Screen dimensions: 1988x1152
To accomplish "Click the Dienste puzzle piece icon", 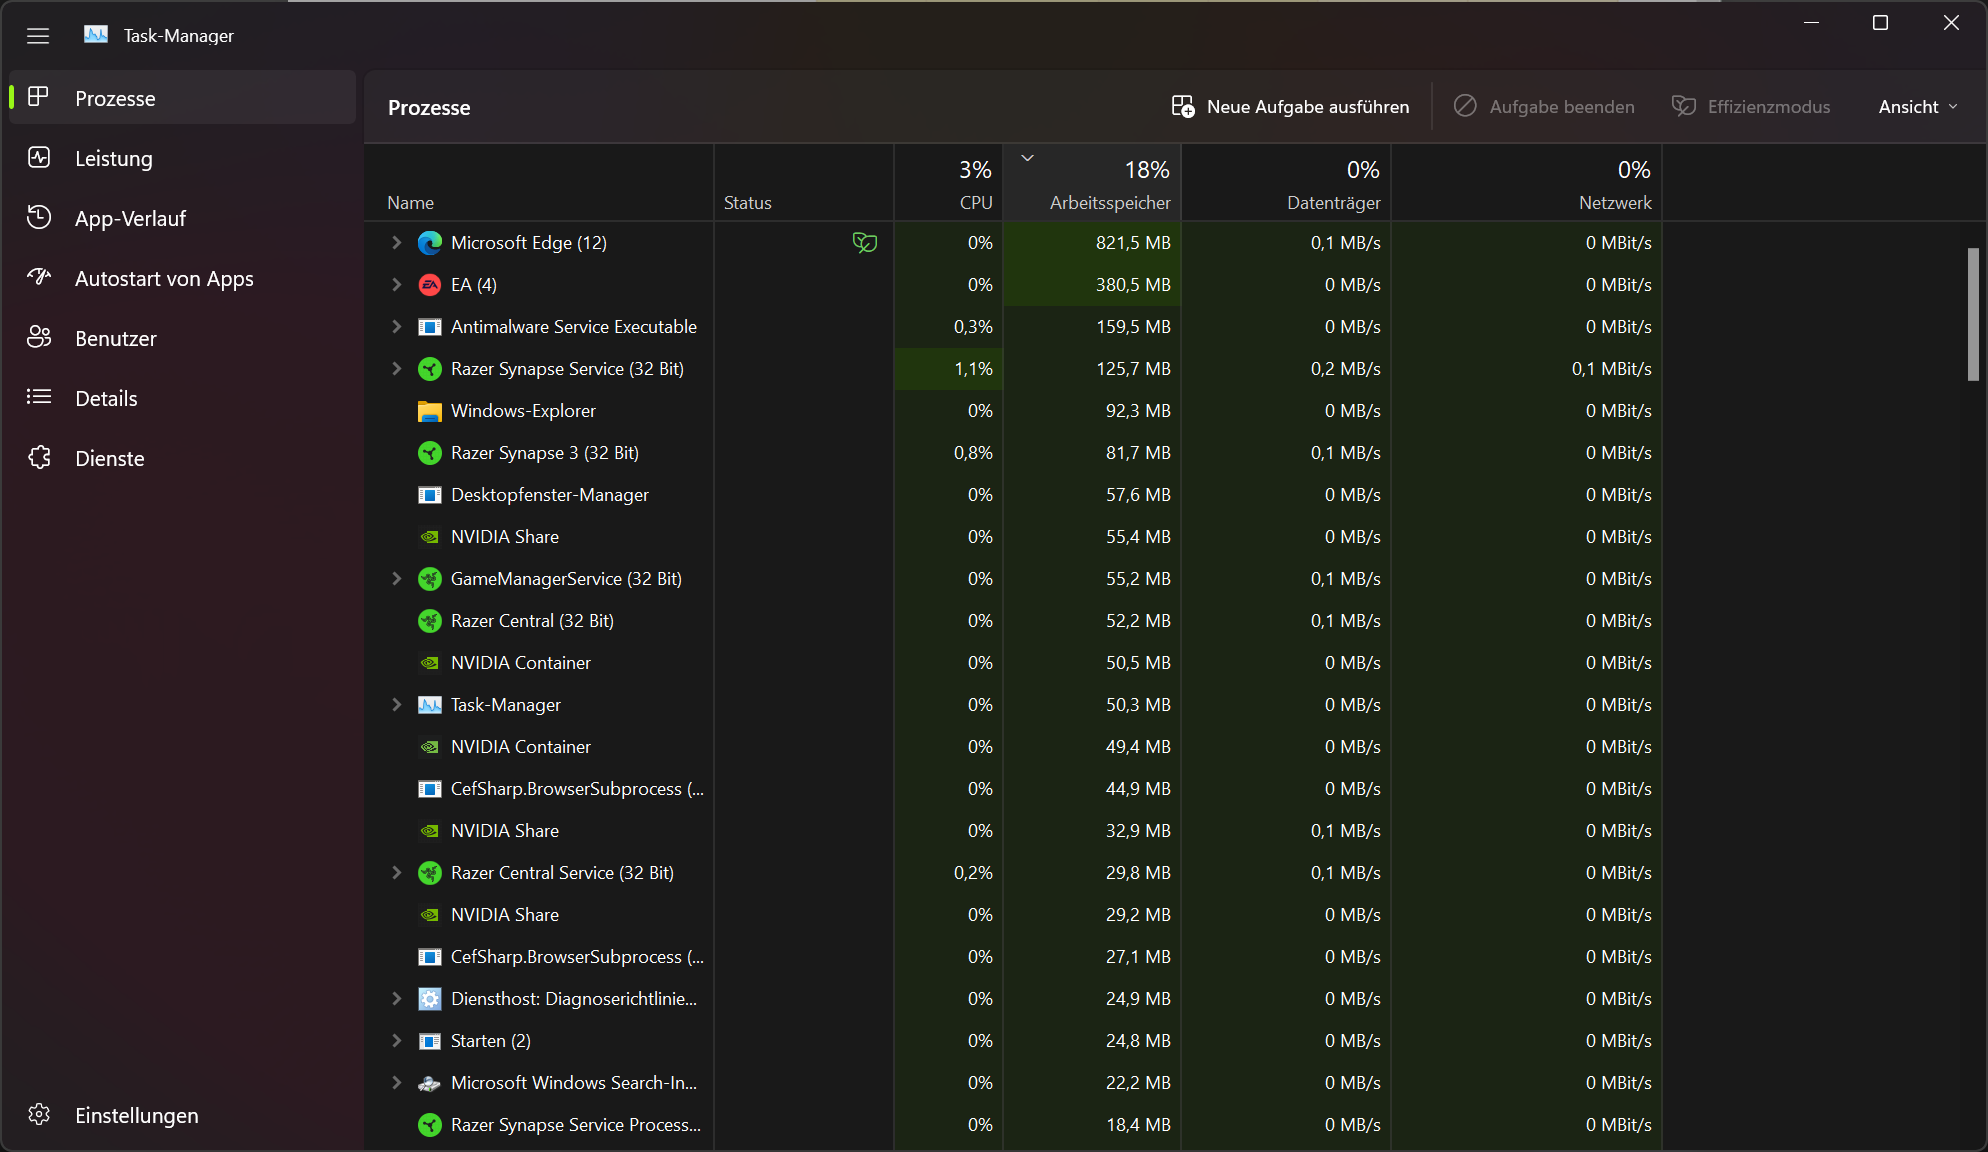I will coord(39,458).
